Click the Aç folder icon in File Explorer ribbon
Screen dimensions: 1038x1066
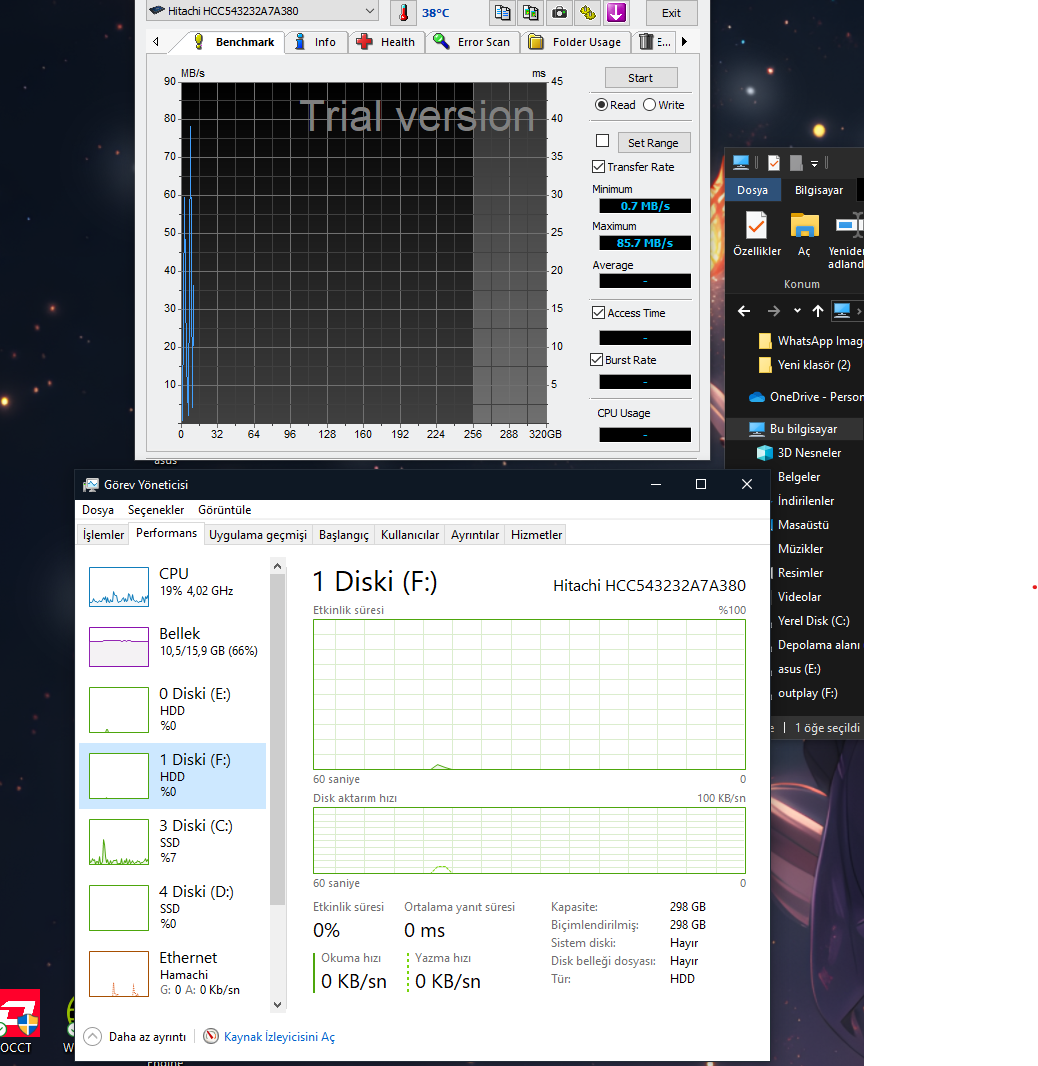coord(804,234)
